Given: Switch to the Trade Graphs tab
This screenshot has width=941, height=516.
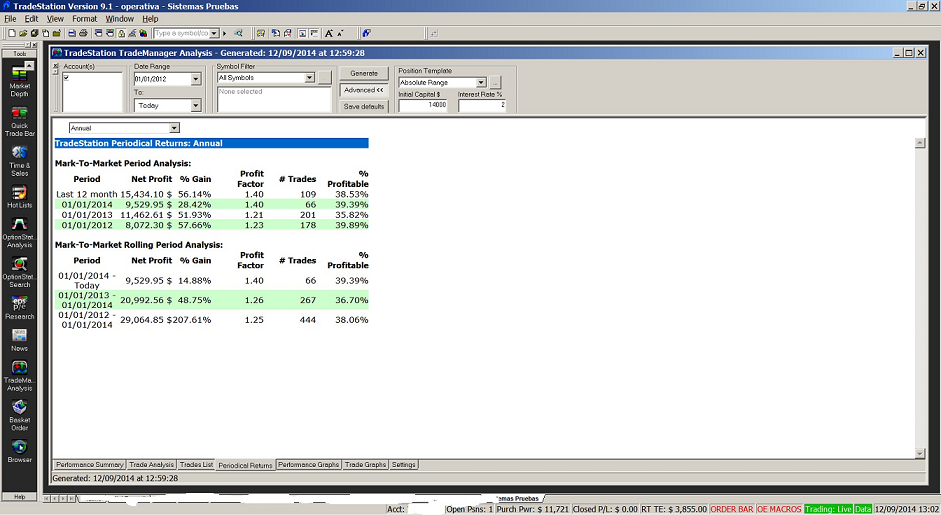Looking at the screenshot, I should point(365,464).
